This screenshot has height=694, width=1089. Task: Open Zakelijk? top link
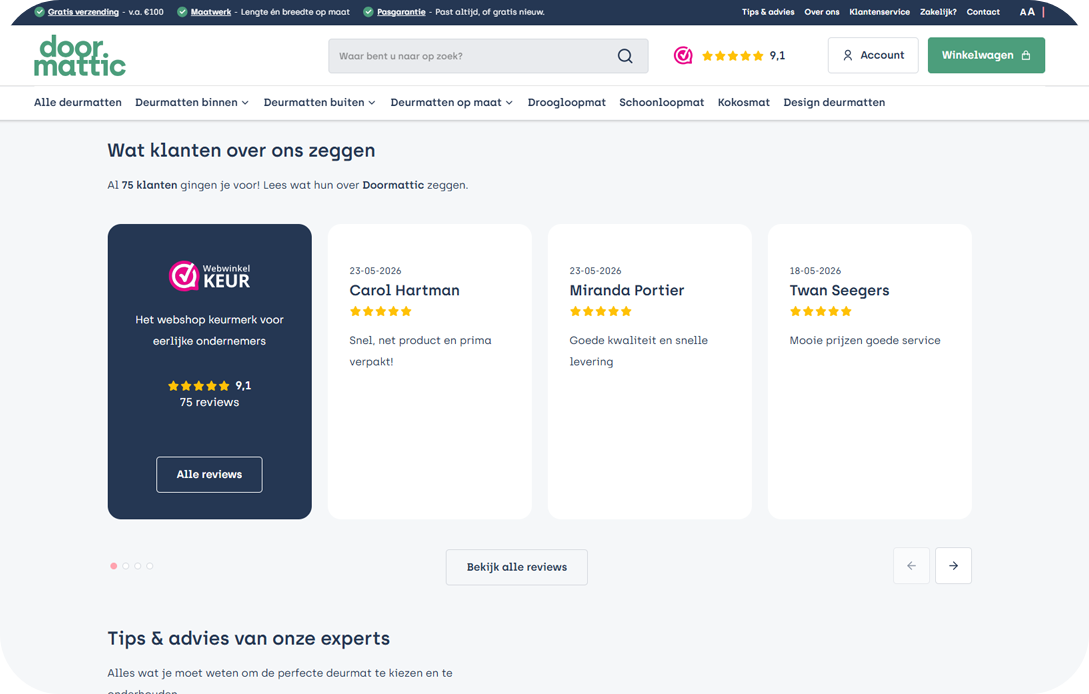pos(938,12)
